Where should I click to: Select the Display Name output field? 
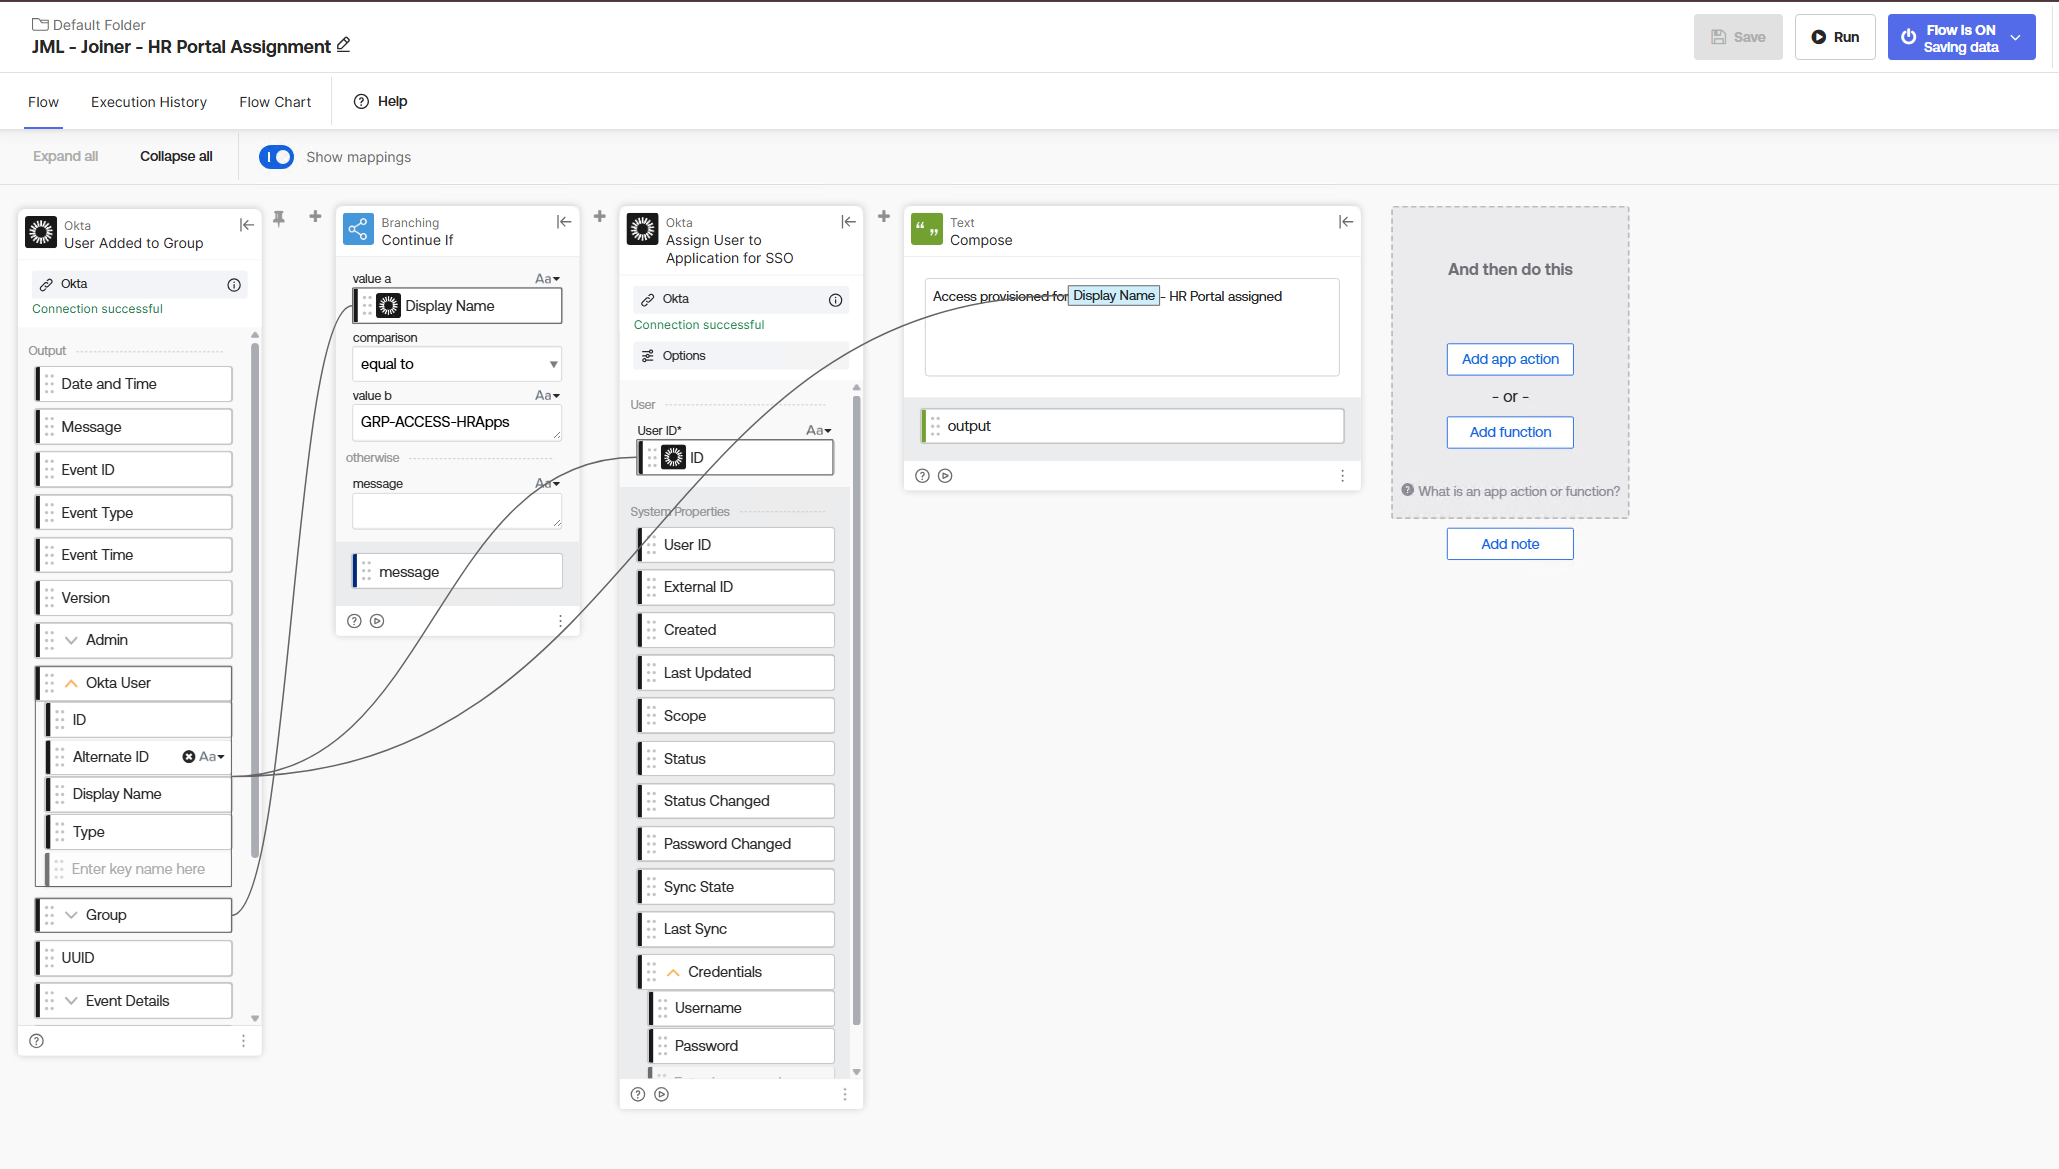(x=139, y=794)
